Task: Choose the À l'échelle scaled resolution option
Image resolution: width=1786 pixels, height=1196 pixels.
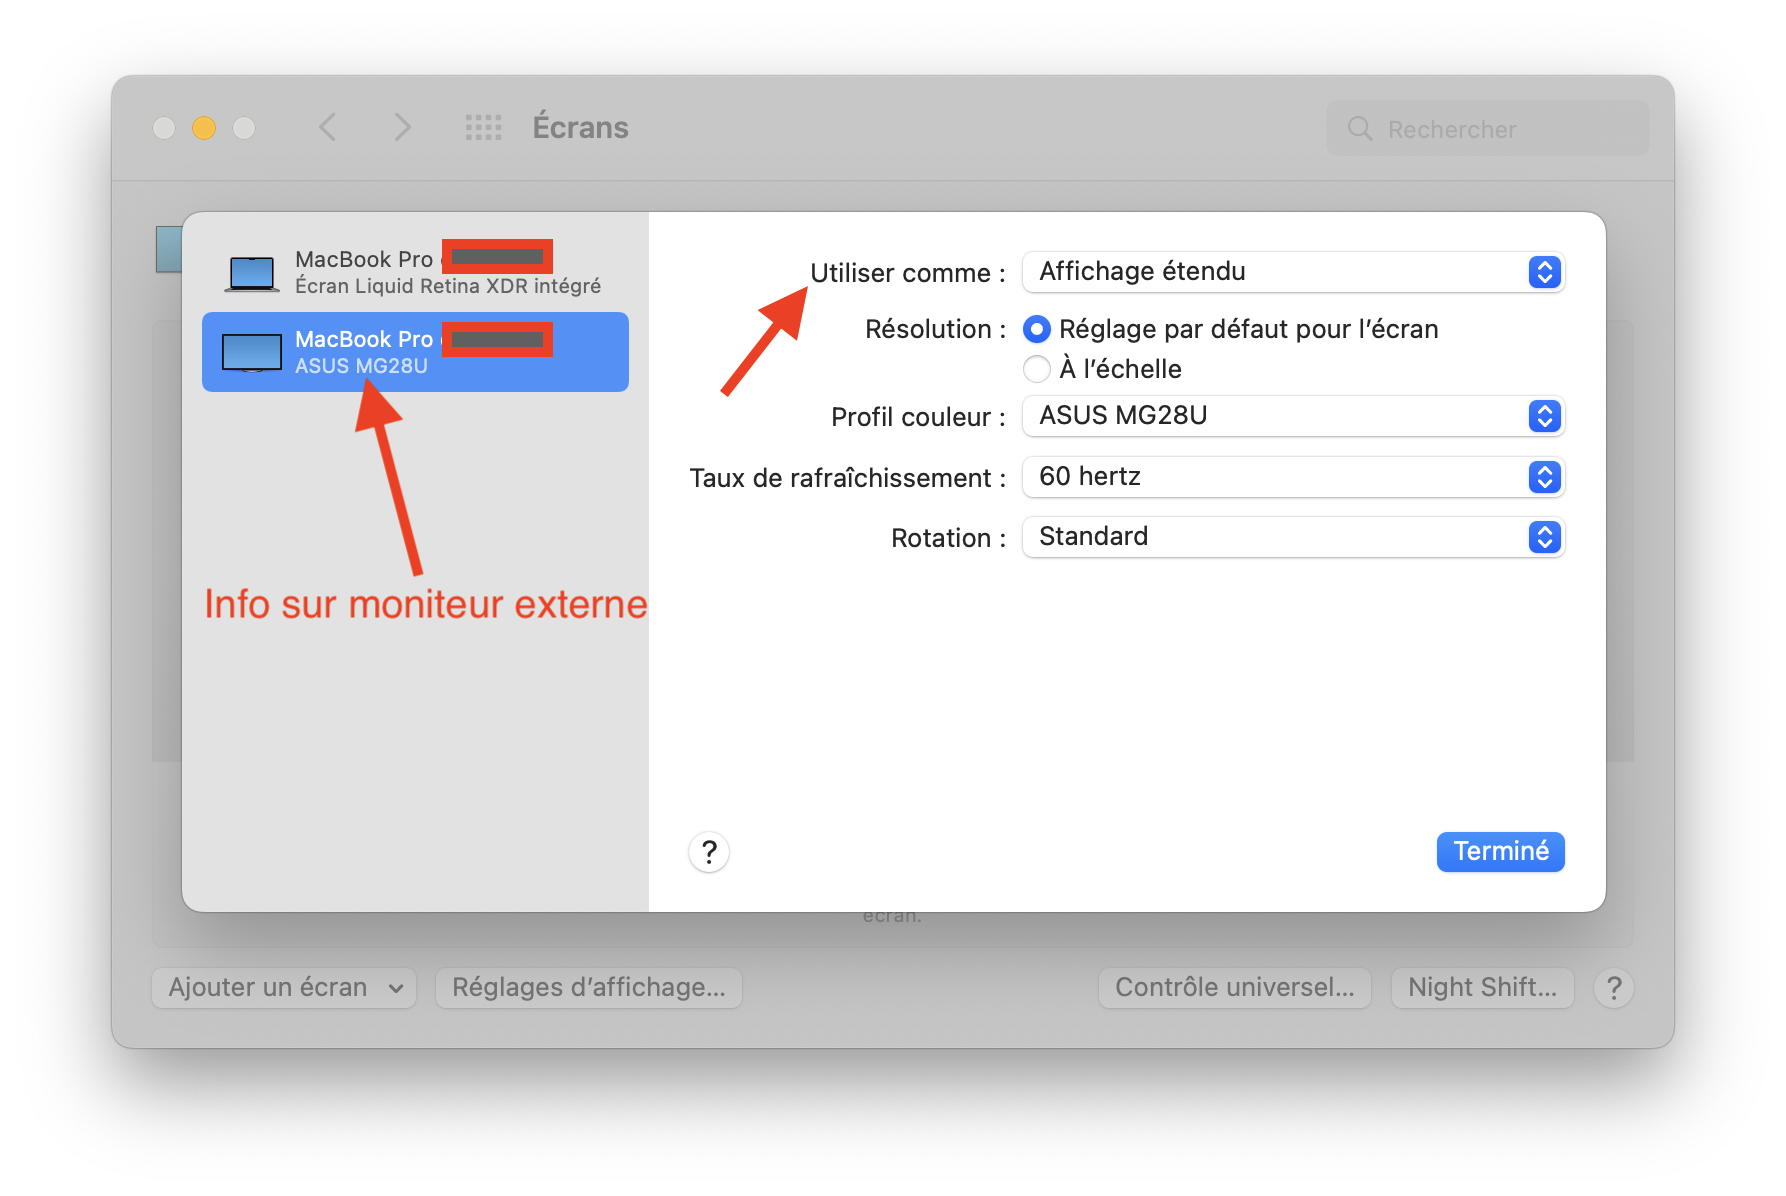Action: click(1037, 369)
